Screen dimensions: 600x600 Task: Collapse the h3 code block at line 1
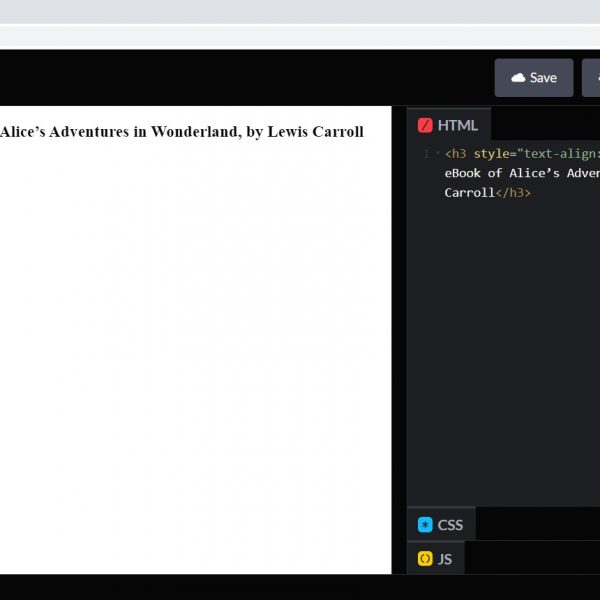tap(437, 154)
